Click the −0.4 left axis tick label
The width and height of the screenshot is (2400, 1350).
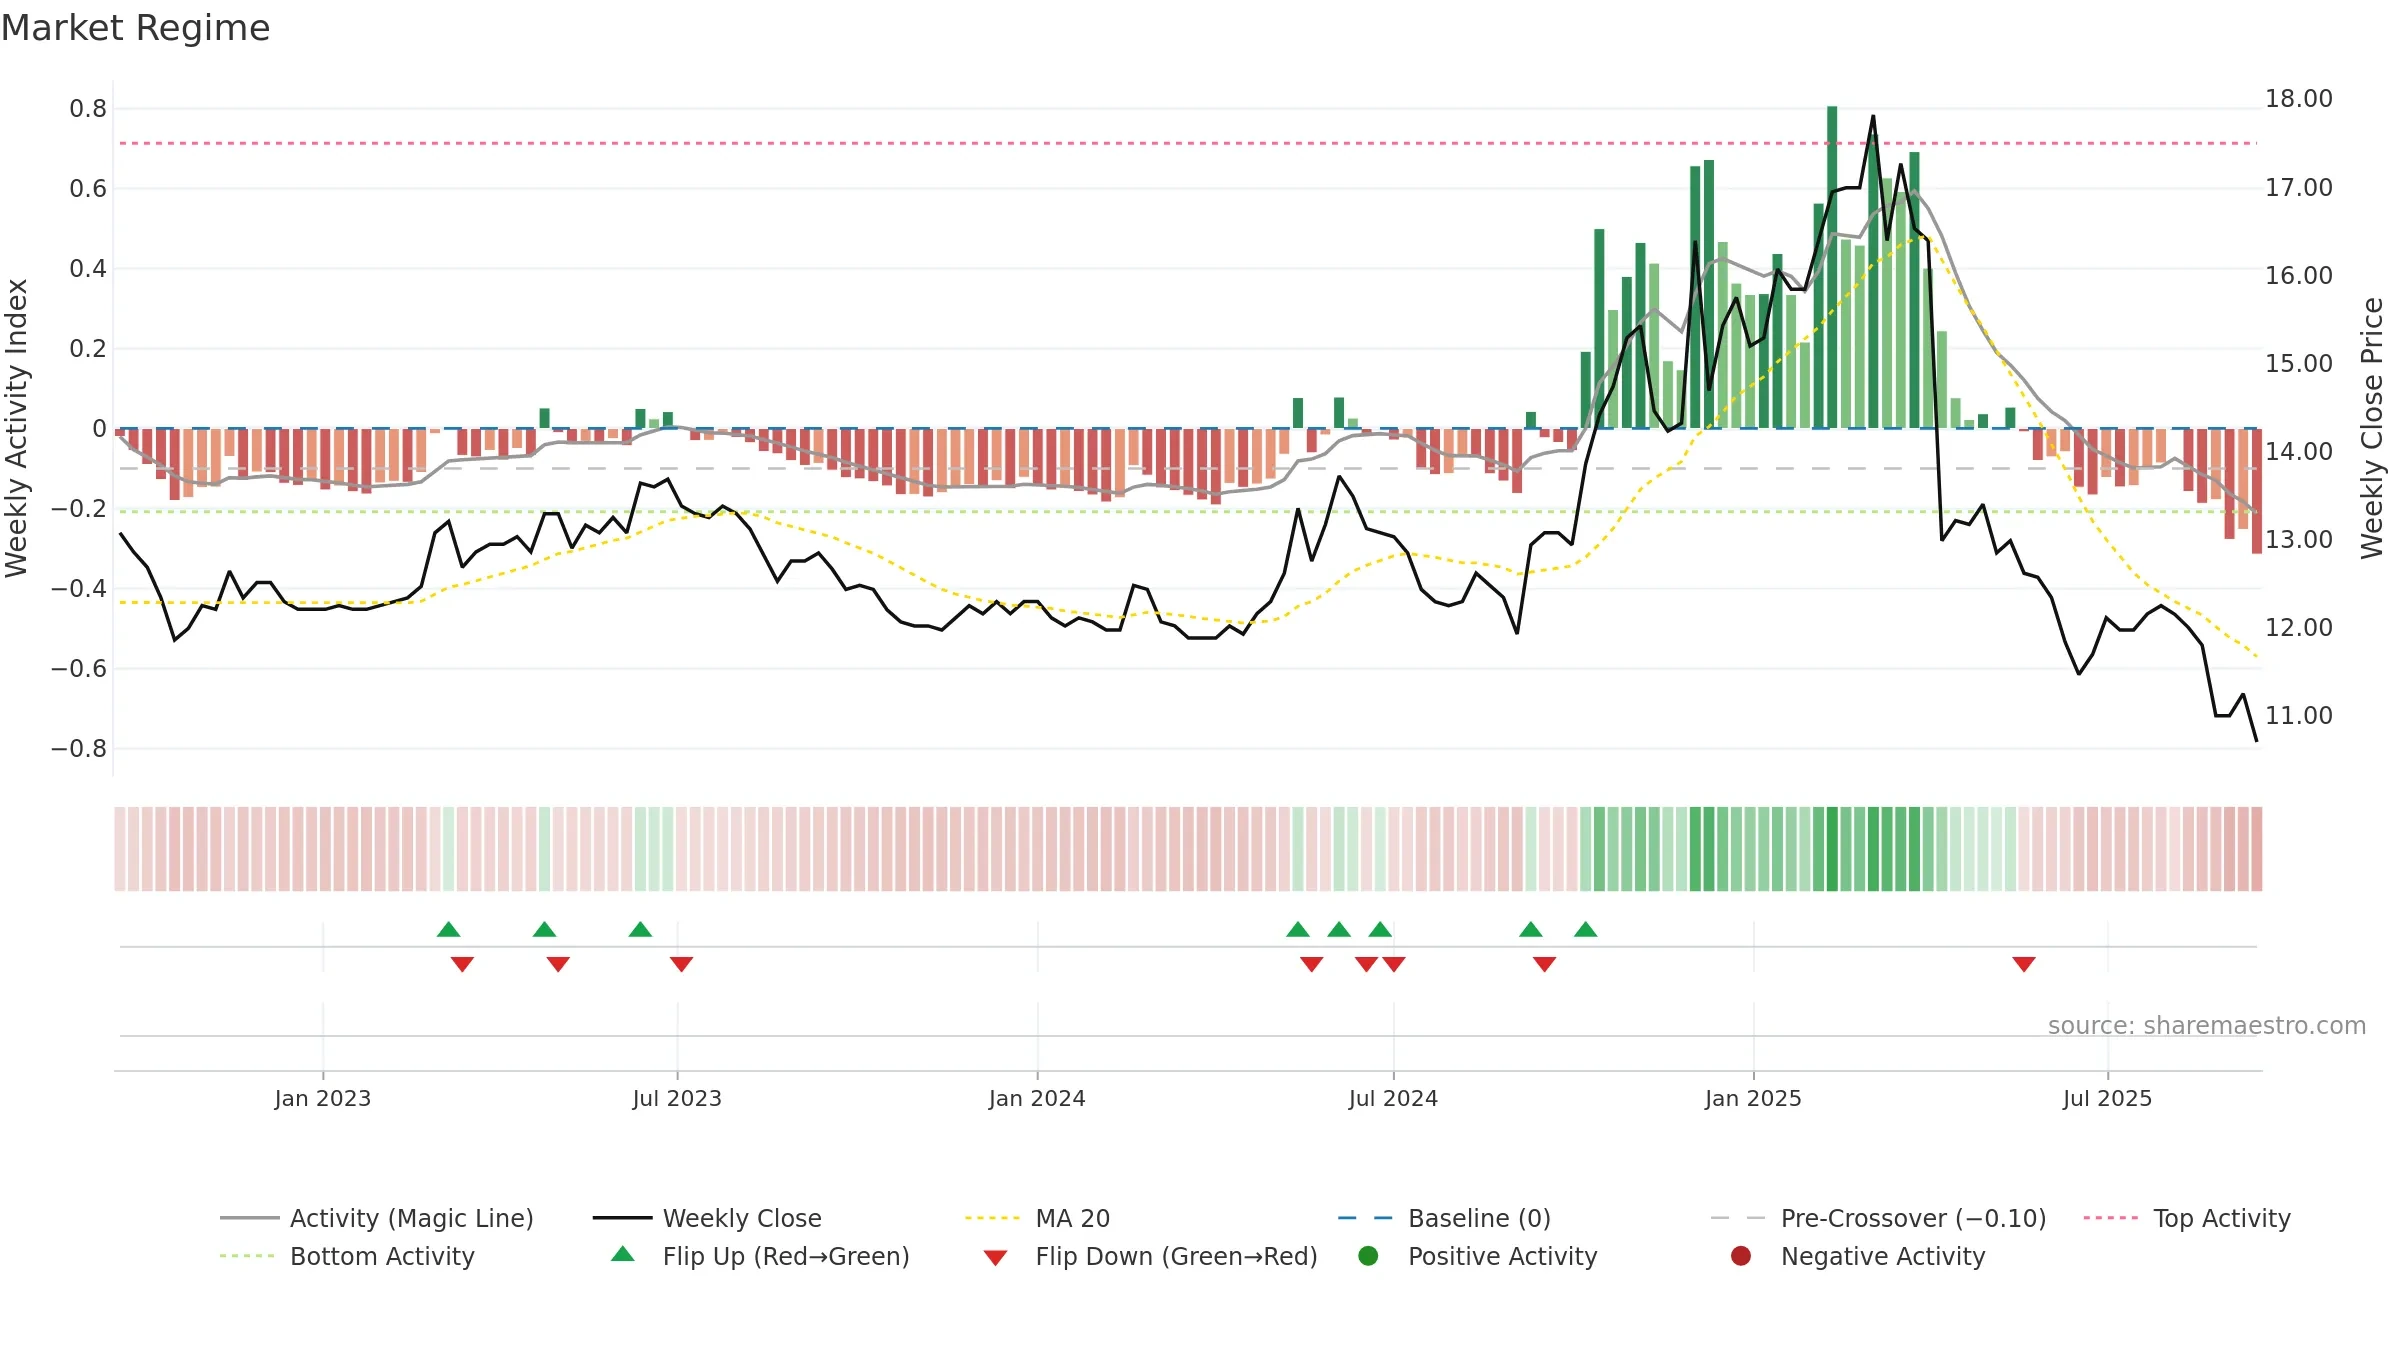tap(79, 589)
